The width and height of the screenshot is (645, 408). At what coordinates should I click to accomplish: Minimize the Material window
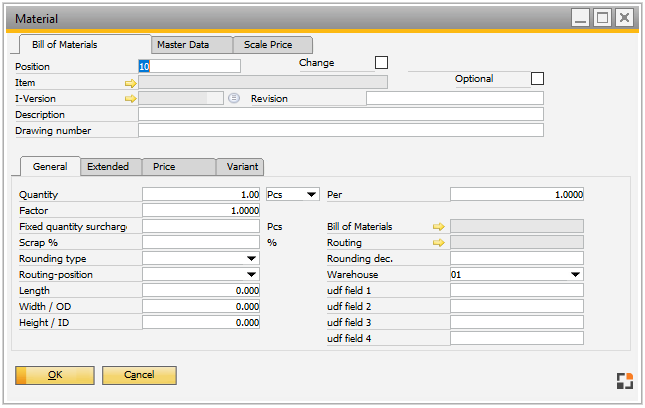pos(580,18)
